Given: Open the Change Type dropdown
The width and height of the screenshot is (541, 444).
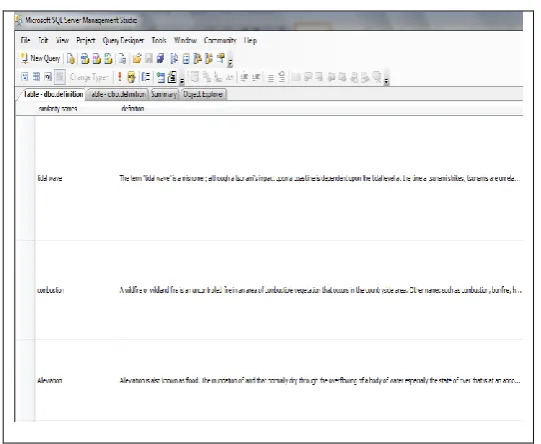Looking at the screenshot, I should [89, 77].
